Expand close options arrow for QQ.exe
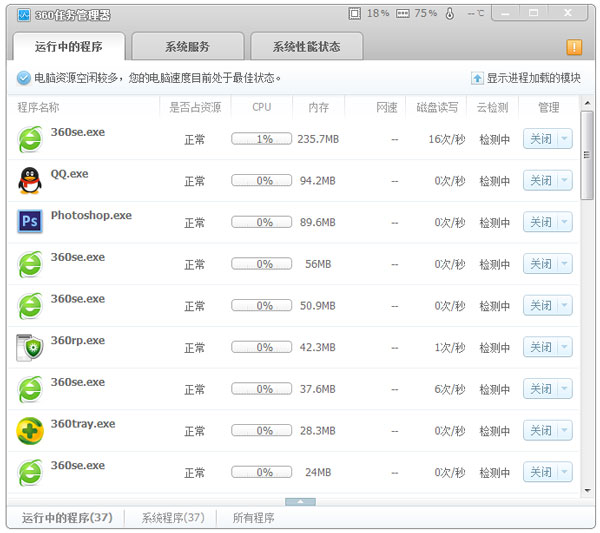 (x=565, y=180)
